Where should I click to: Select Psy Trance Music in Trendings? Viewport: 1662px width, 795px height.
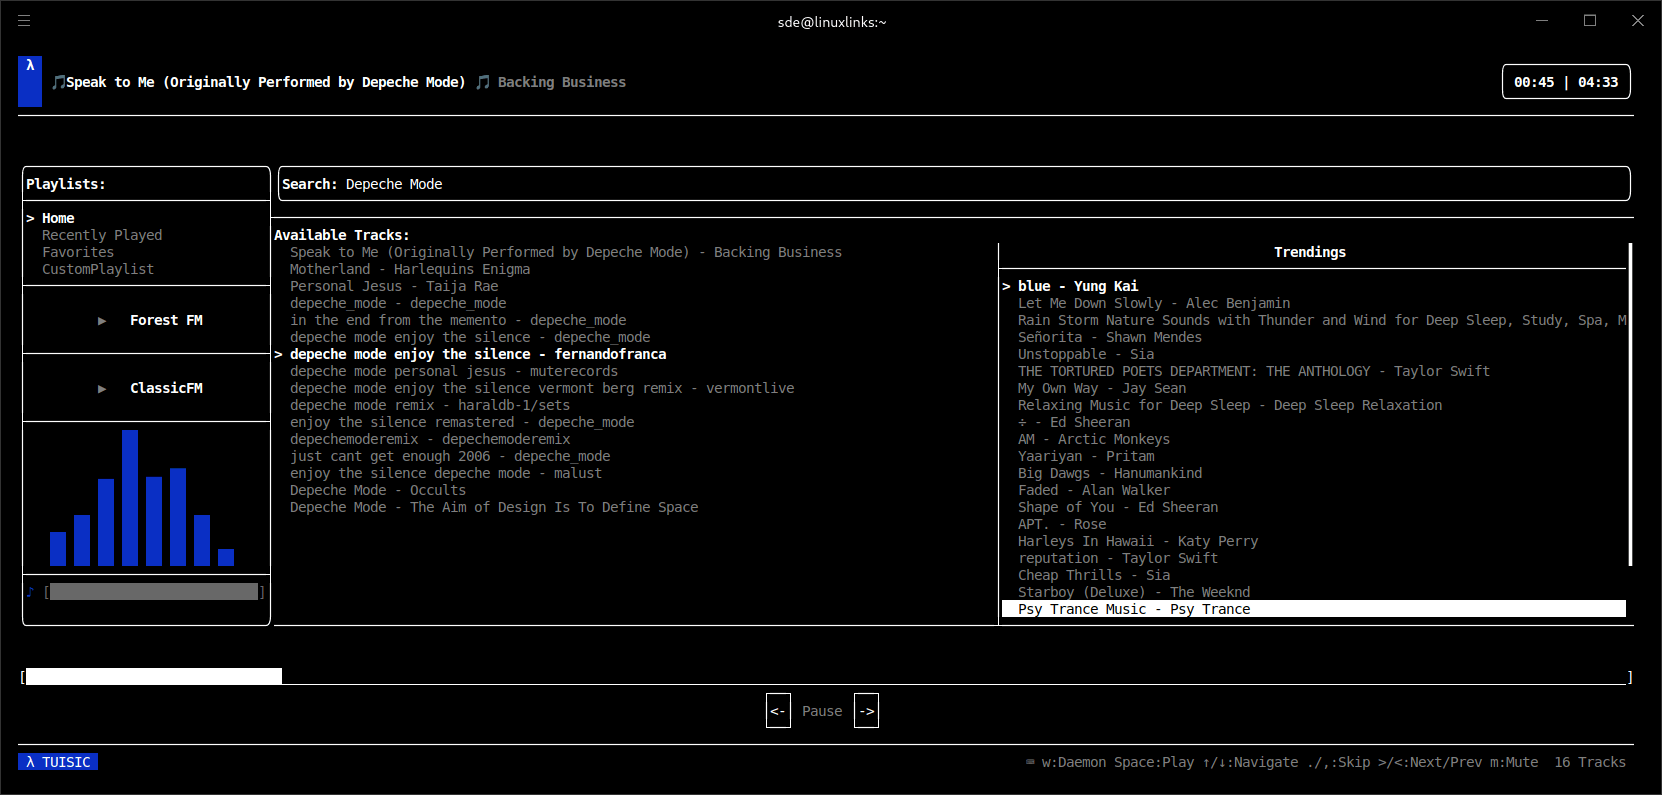click(1134, 609)
